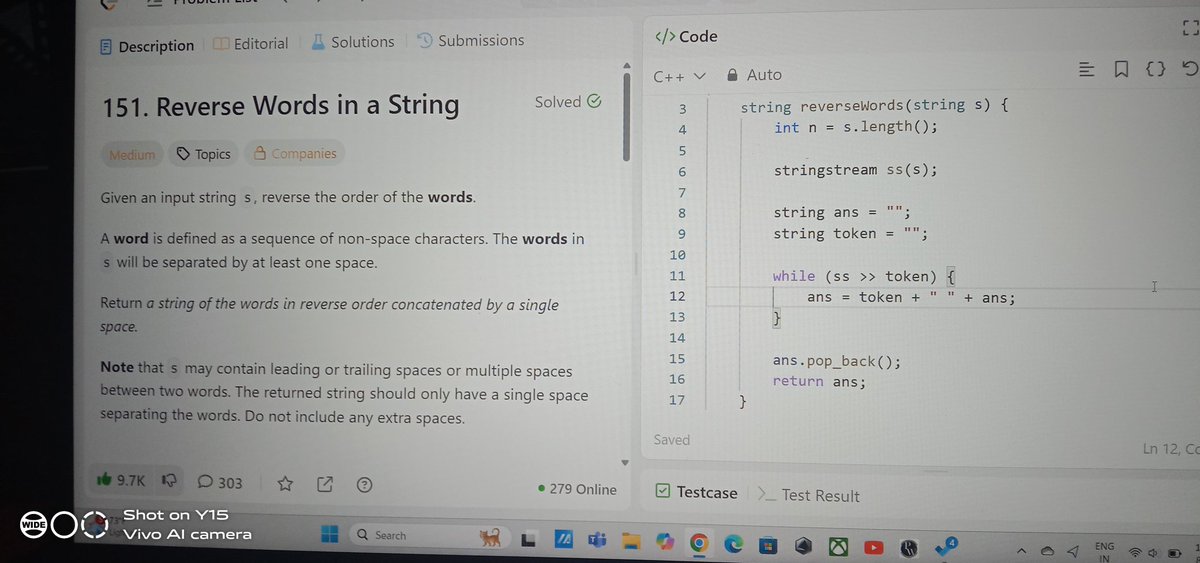Click the format code icon
The width and height of the screenshot is (1200, 563).
pyautogui.click(x=1087, y=70)
